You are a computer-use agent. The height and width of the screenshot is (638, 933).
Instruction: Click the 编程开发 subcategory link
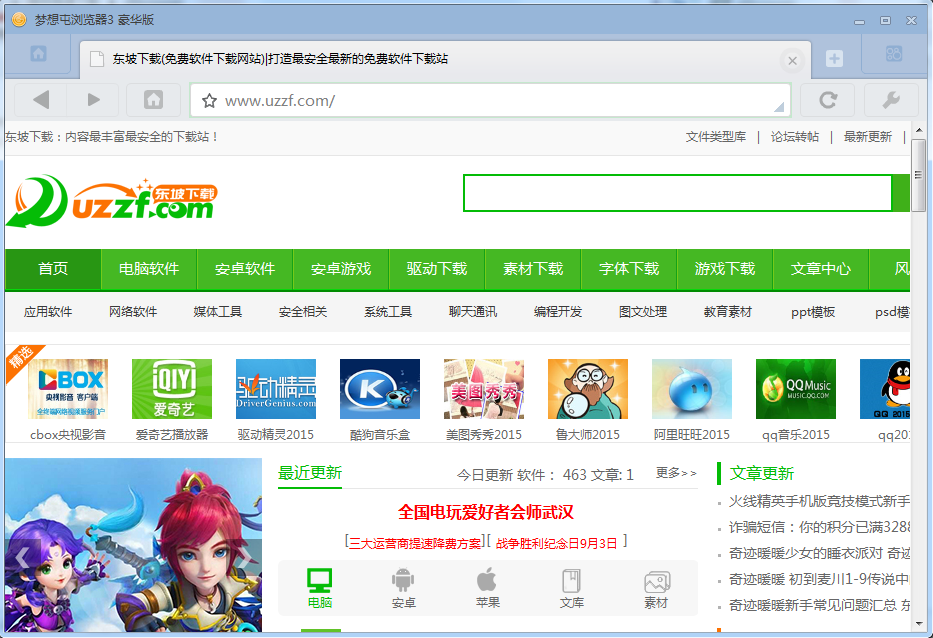558,312
